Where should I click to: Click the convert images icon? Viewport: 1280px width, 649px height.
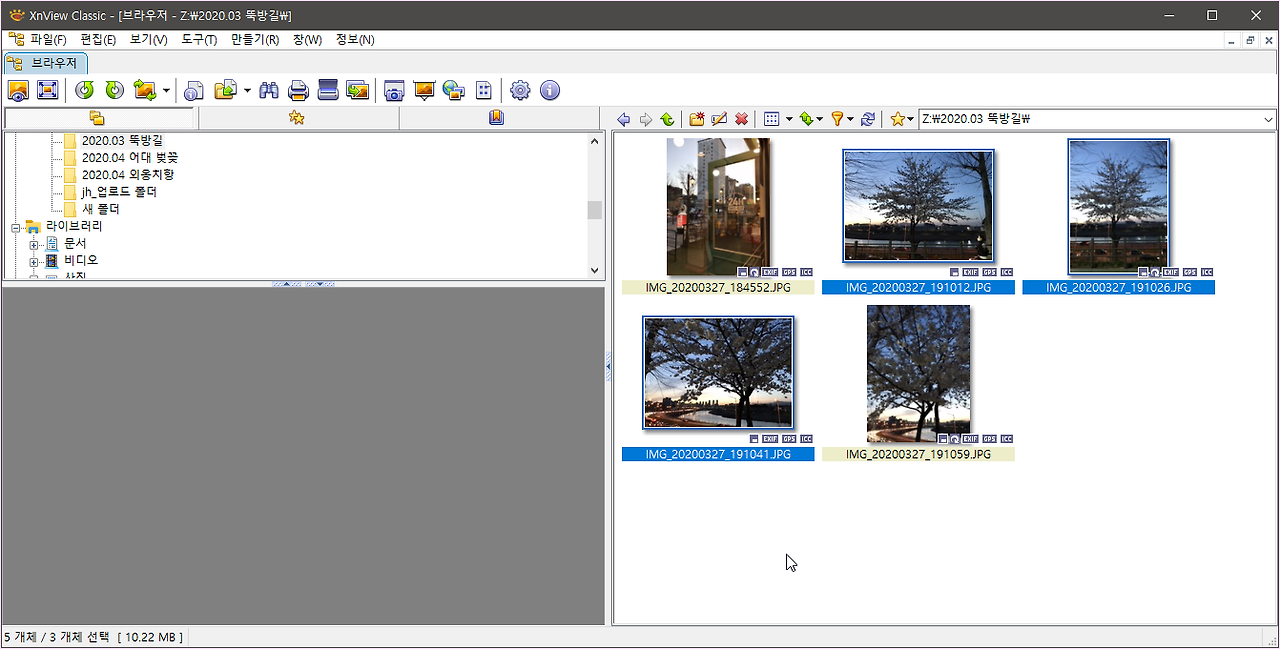pos(357,90)
